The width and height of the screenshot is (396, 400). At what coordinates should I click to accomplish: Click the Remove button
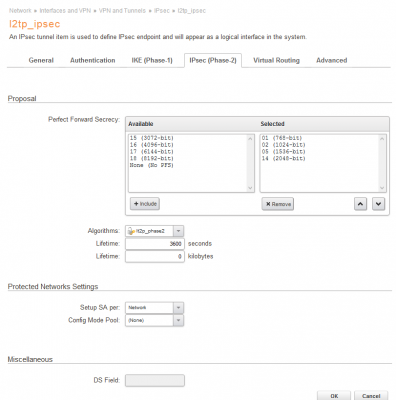278,204
